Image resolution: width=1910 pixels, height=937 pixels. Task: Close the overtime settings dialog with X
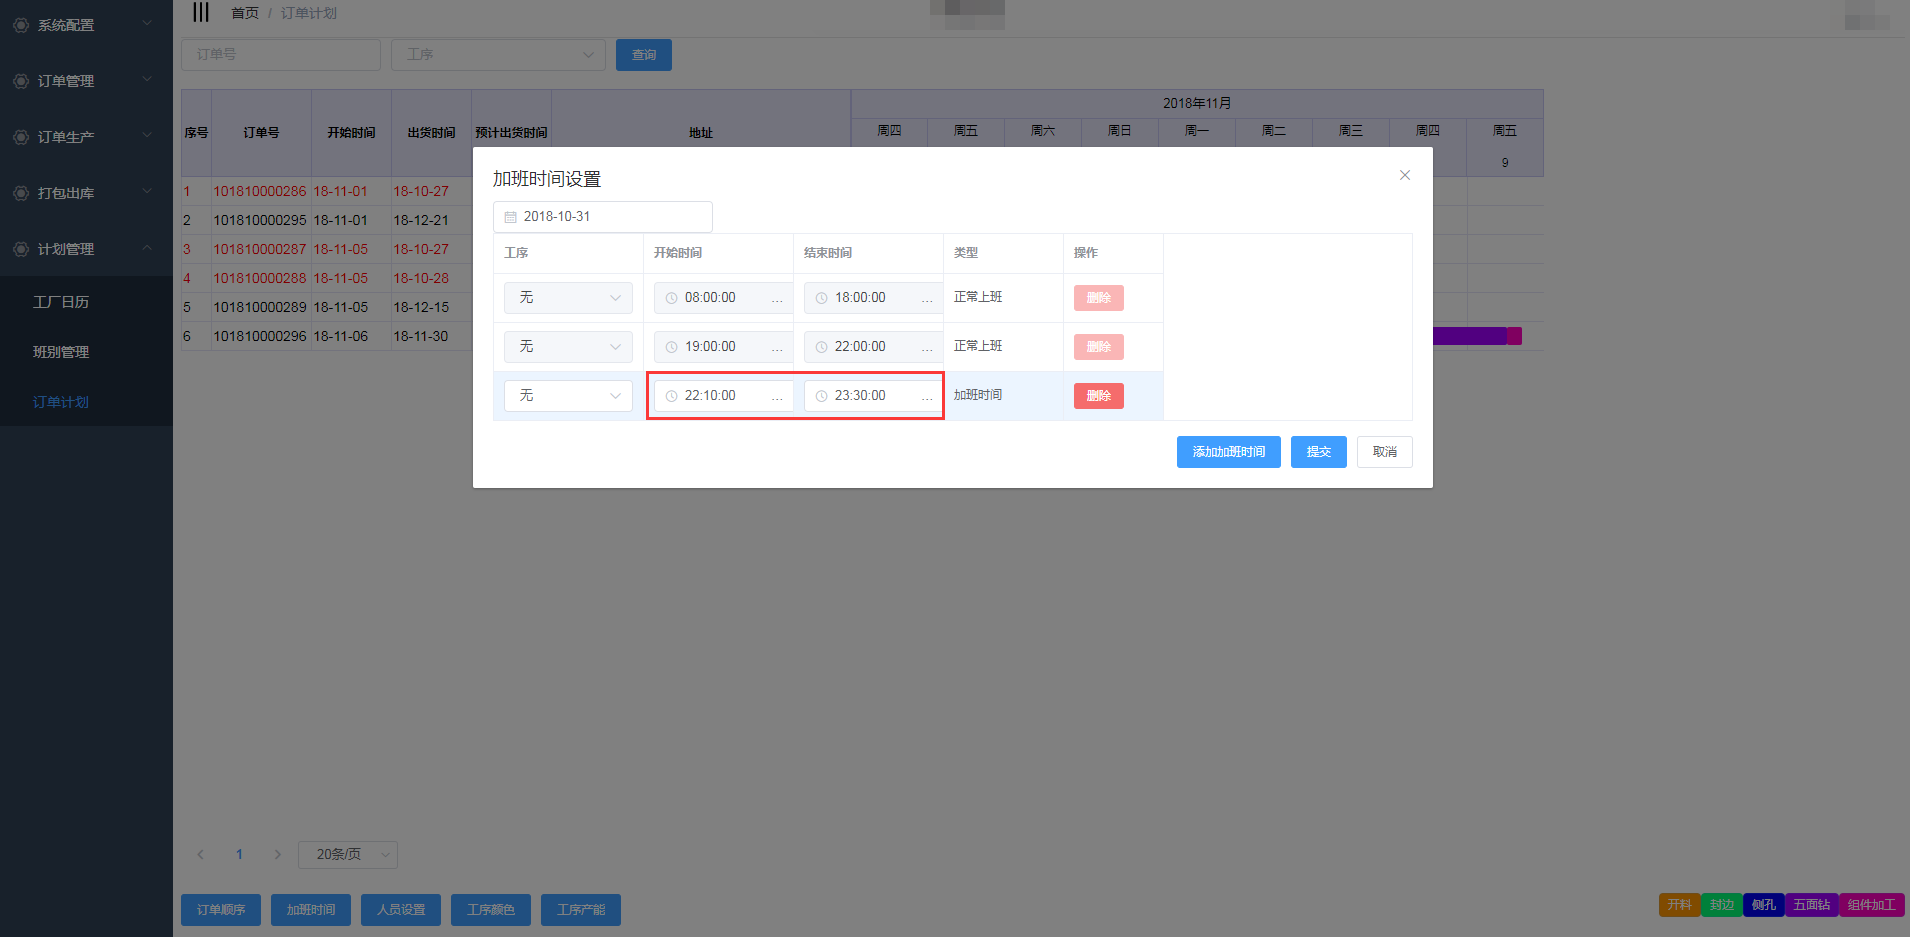pyautogui.click(x=1404, y=175)
